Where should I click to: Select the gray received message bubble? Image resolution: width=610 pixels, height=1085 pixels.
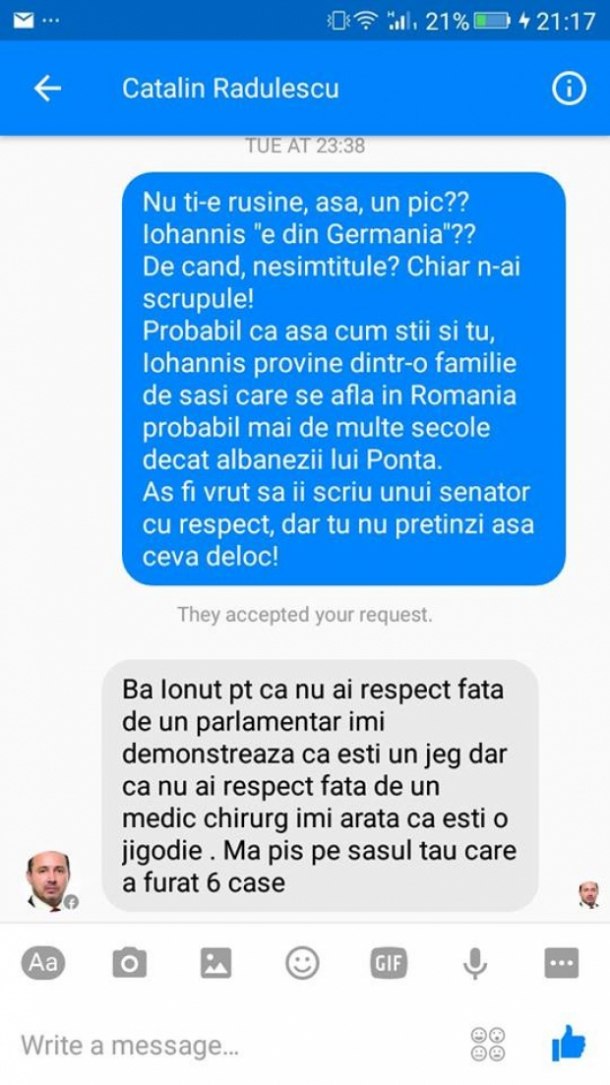(x=320, y=785)
